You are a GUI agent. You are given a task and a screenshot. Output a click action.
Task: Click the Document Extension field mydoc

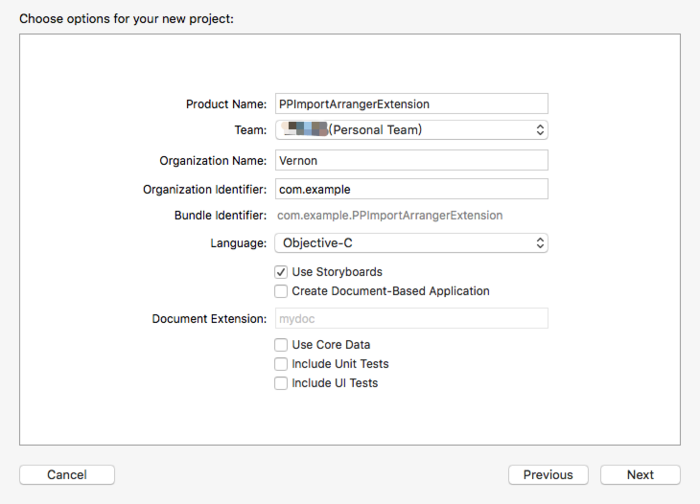(411, 318)
